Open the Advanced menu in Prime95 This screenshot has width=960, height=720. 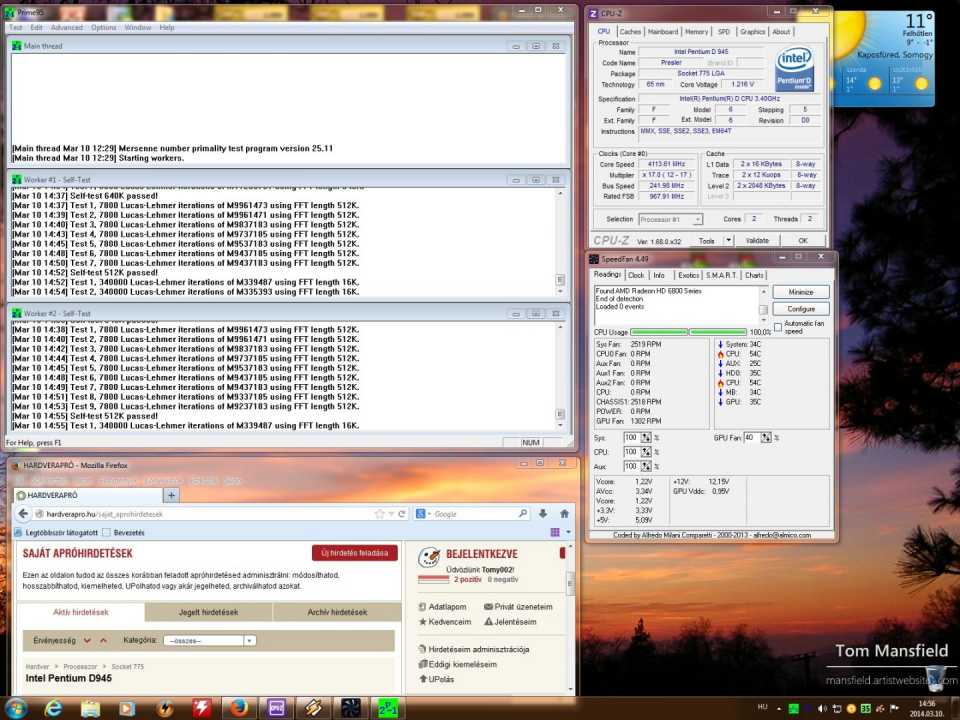point(67,28)
